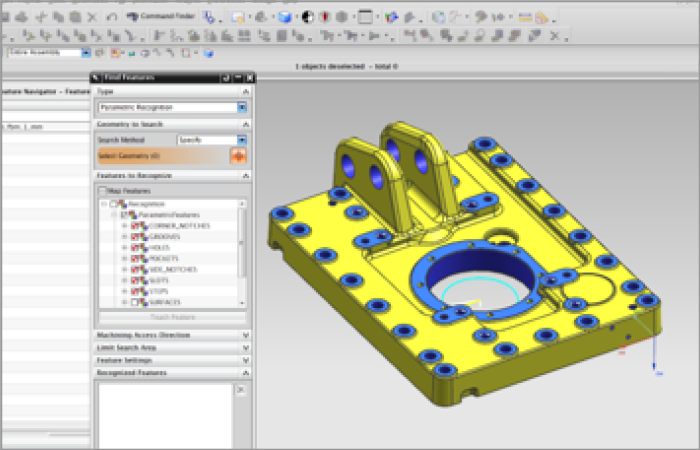Viewport: 700px width, 450px height.
Task: Select the POCKETS row label
Action: pos(163,258)
